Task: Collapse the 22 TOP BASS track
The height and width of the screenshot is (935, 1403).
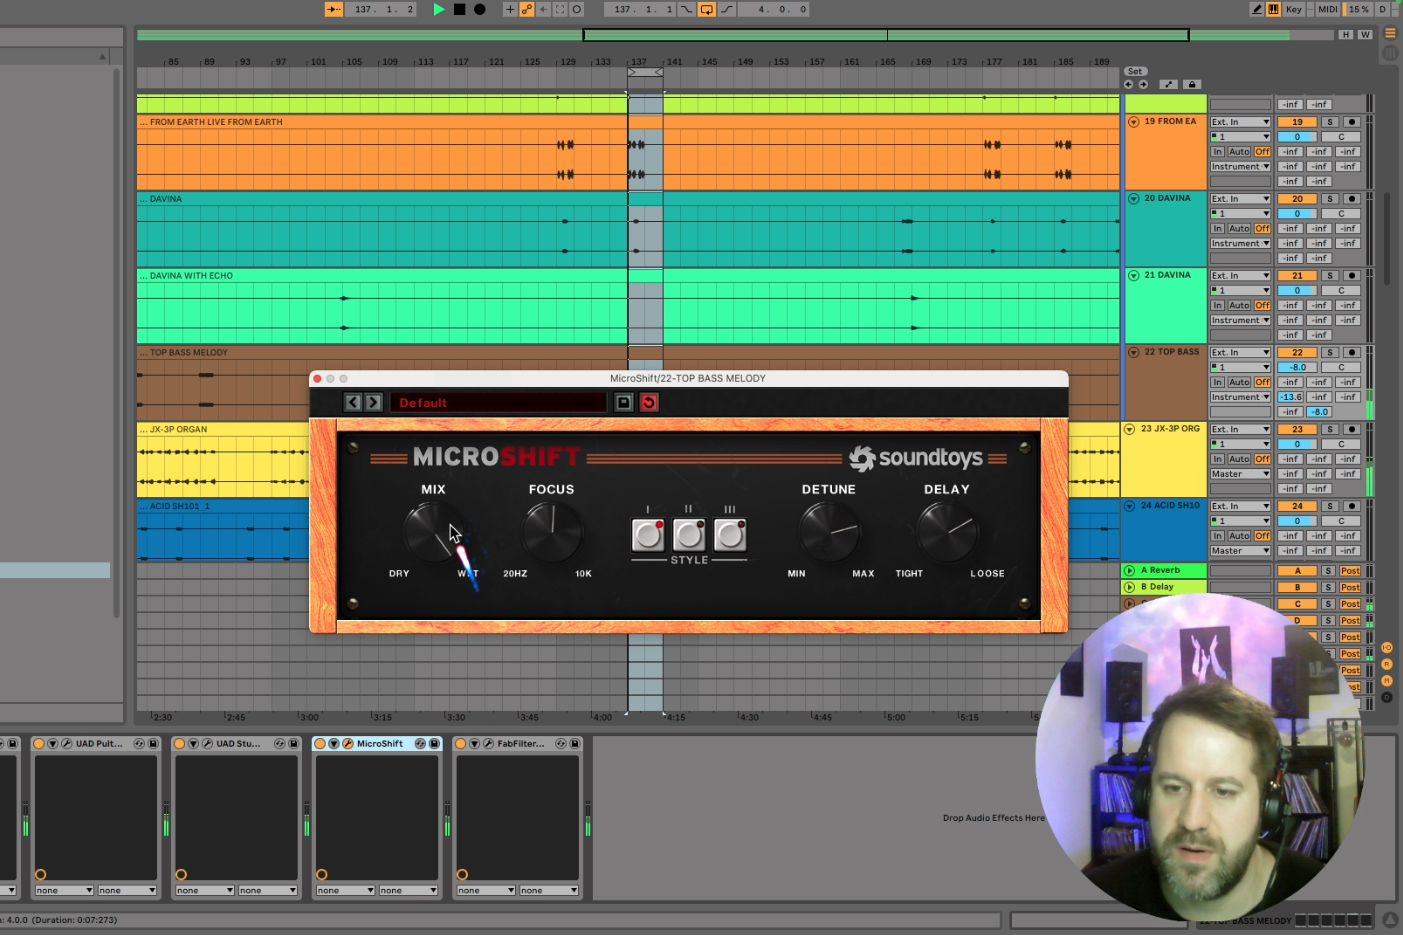Action: pyautogui.click(x=1133, y=352)
